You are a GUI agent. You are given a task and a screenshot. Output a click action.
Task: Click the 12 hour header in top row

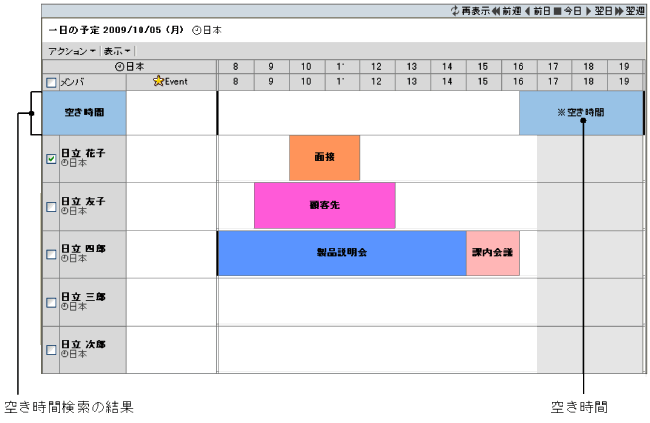tap(376, 67)
